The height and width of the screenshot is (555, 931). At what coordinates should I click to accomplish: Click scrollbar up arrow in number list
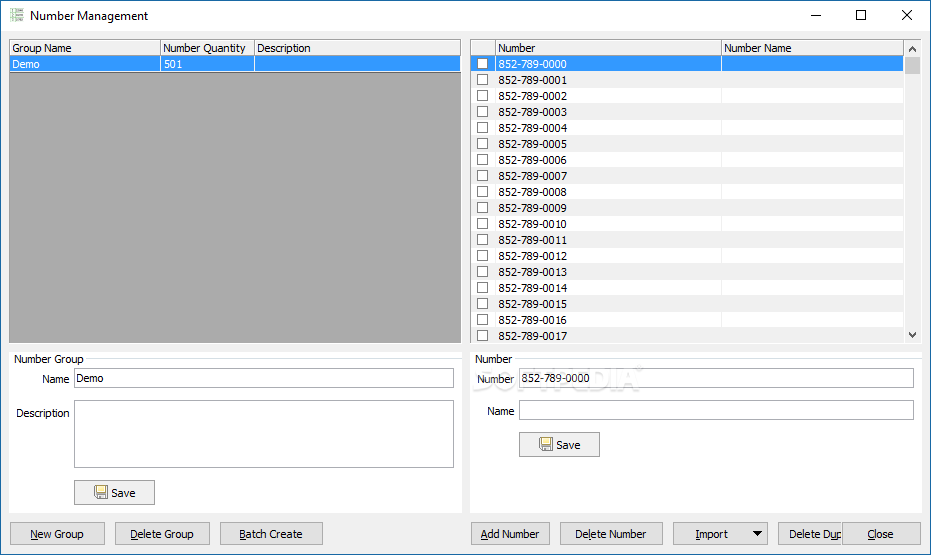[913, 49]
